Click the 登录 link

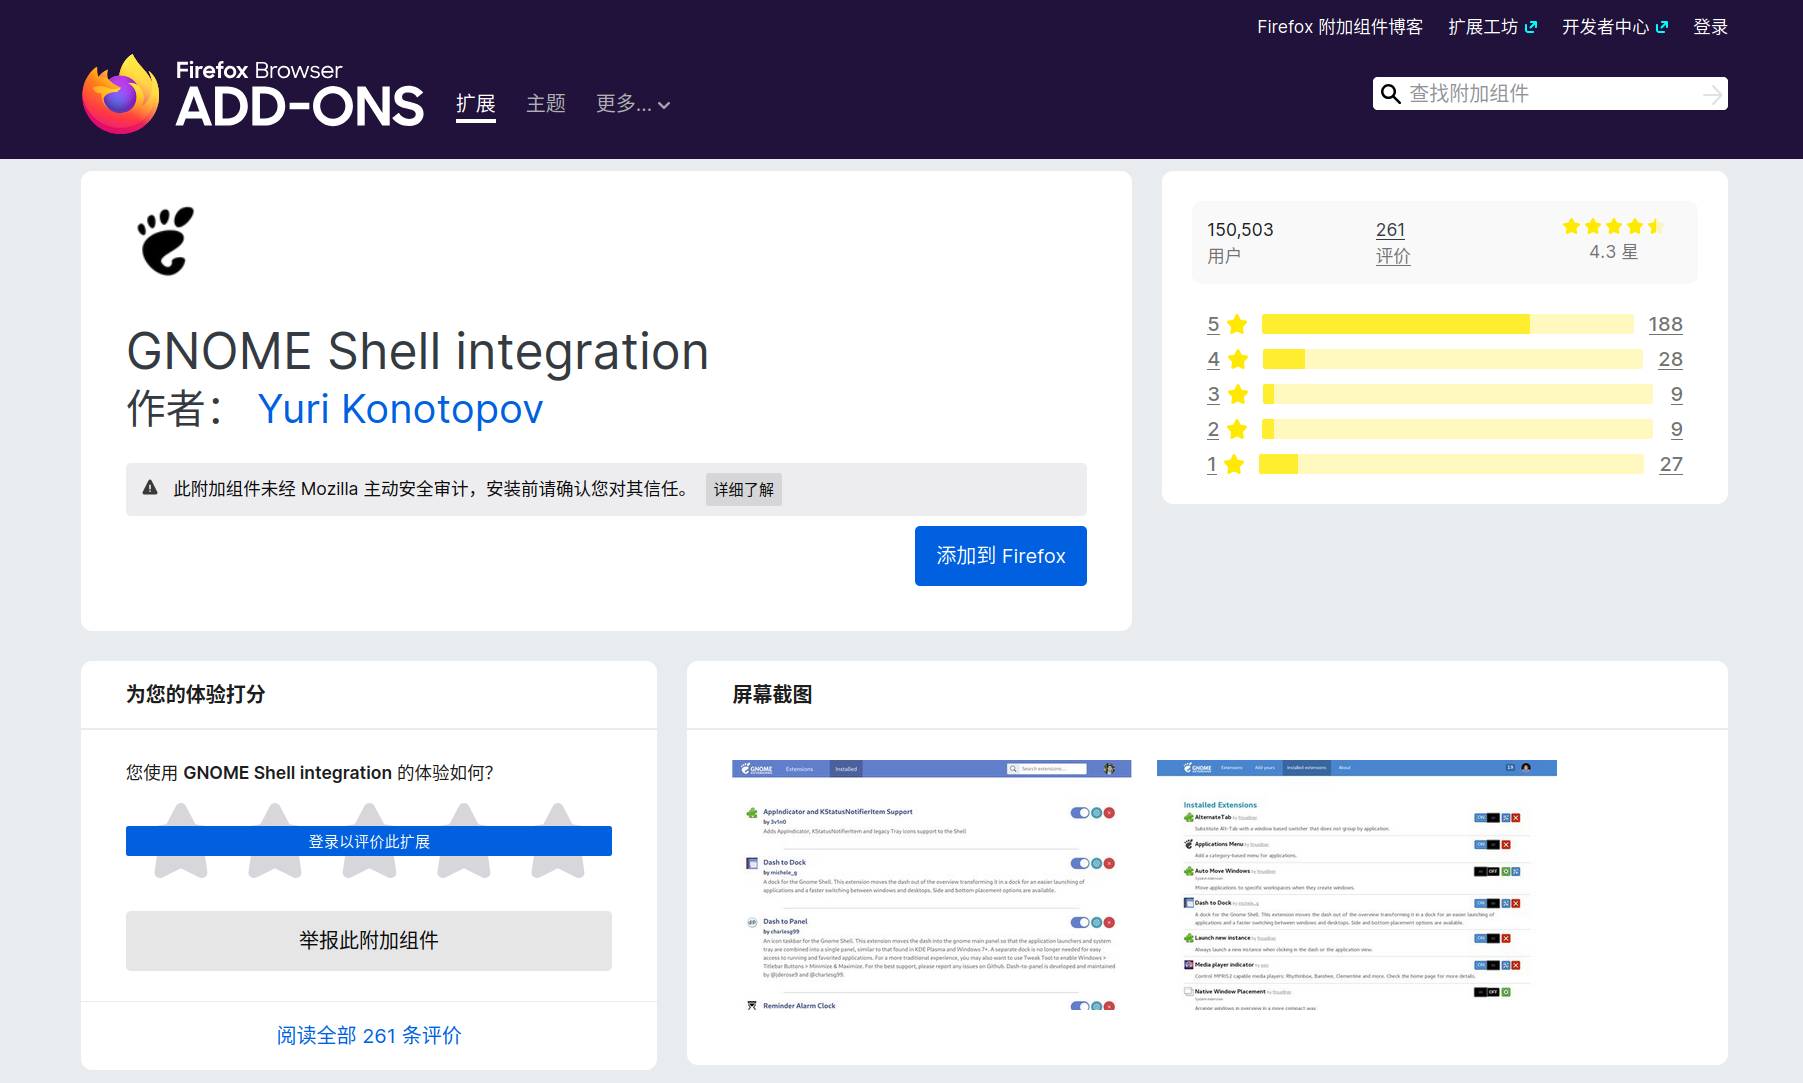pos(1710,27)
